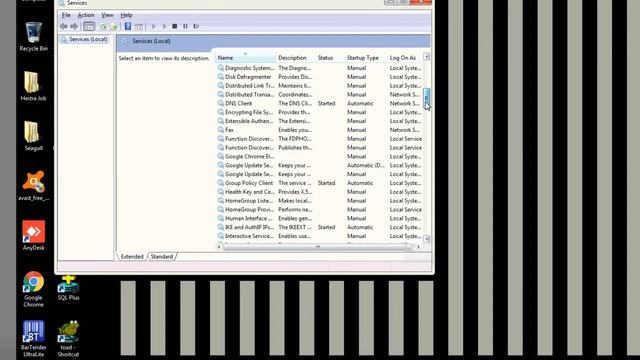Select the Google Chrome desktop shortcut
The height and width of the screenshot is (360, 640).
(33, 289)
